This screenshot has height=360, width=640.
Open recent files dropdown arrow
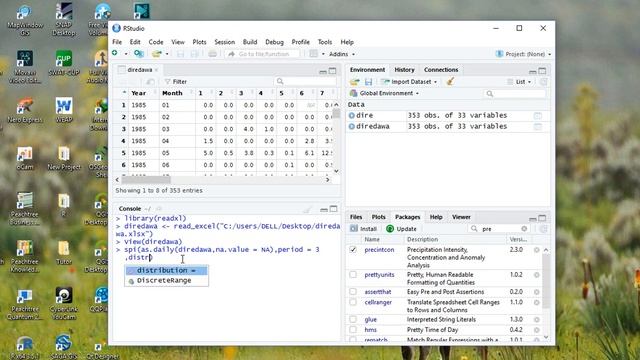[x=167, y=54]
